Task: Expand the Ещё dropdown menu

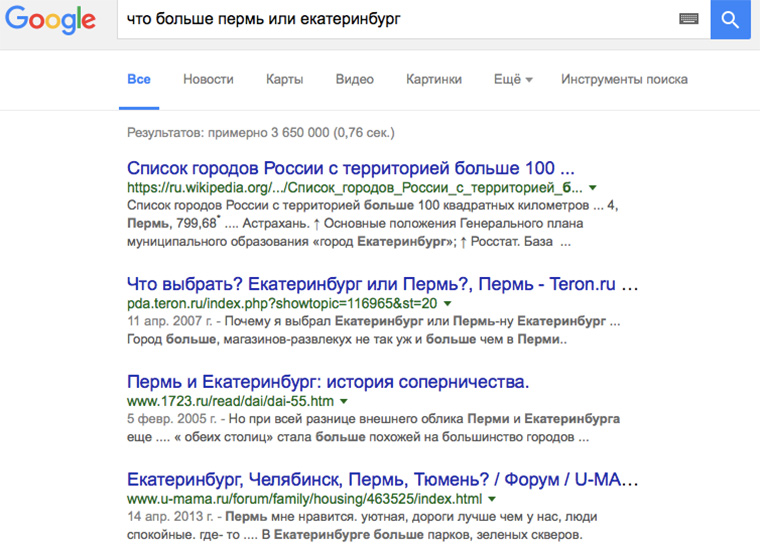Action: tap(513, 79)
